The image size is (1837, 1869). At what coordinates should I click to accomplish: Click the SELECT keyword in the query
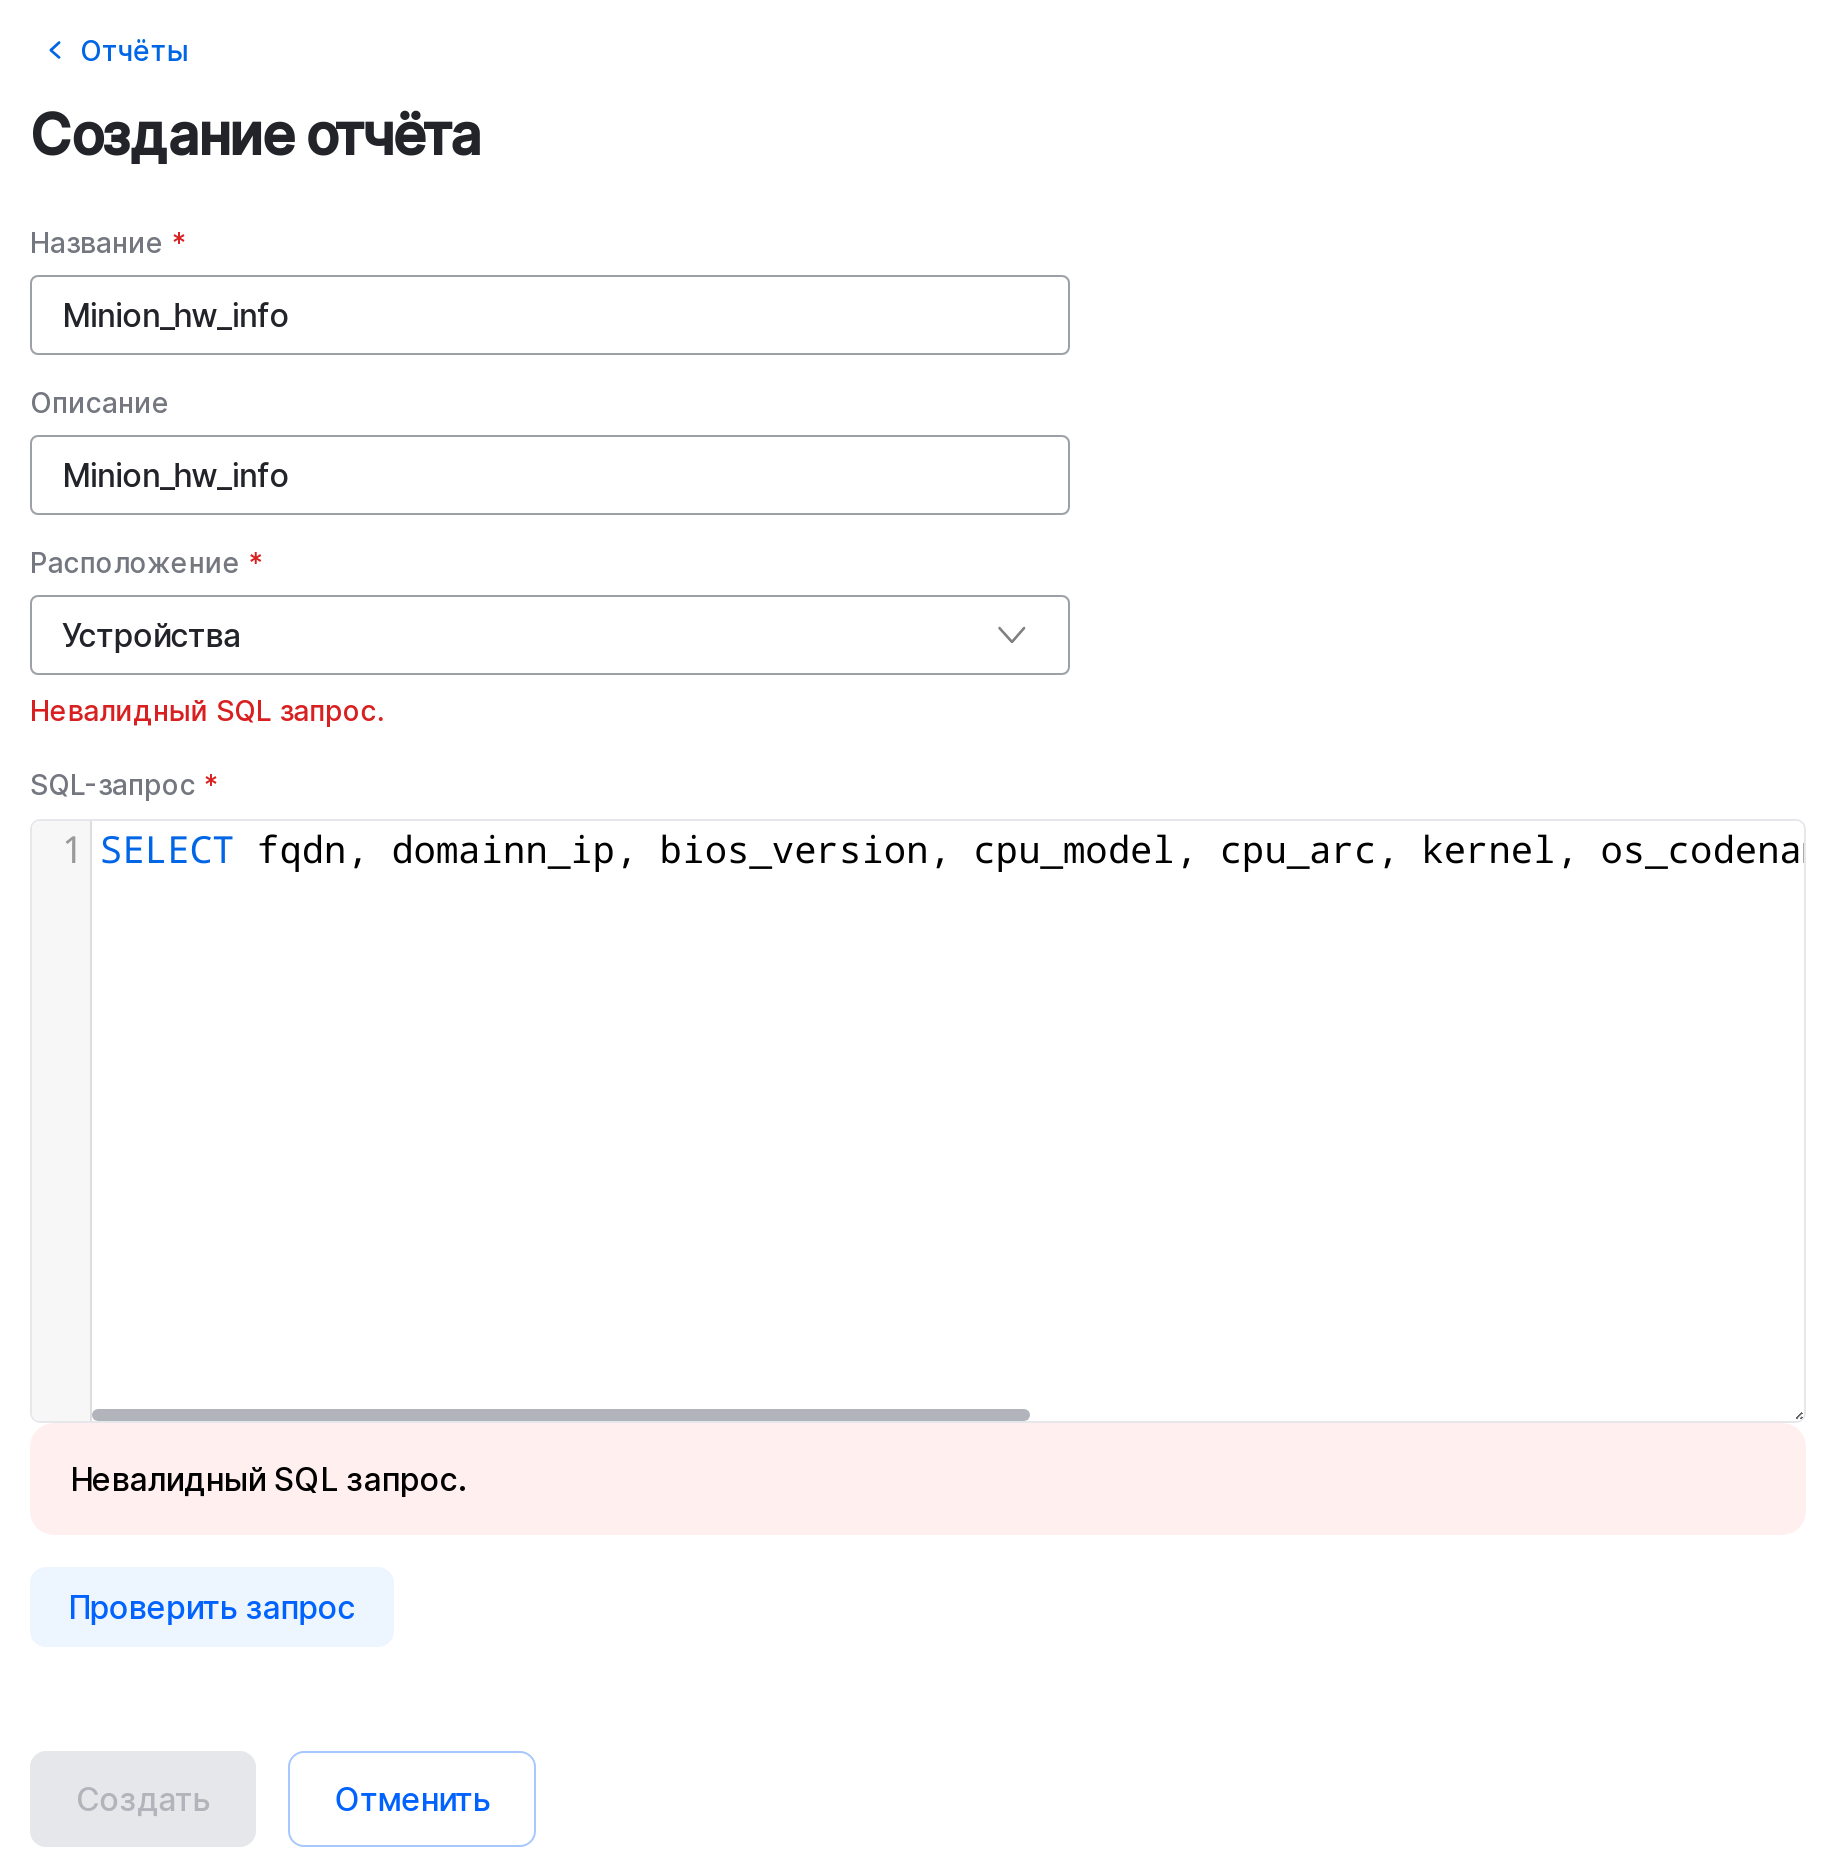[167, 851]
